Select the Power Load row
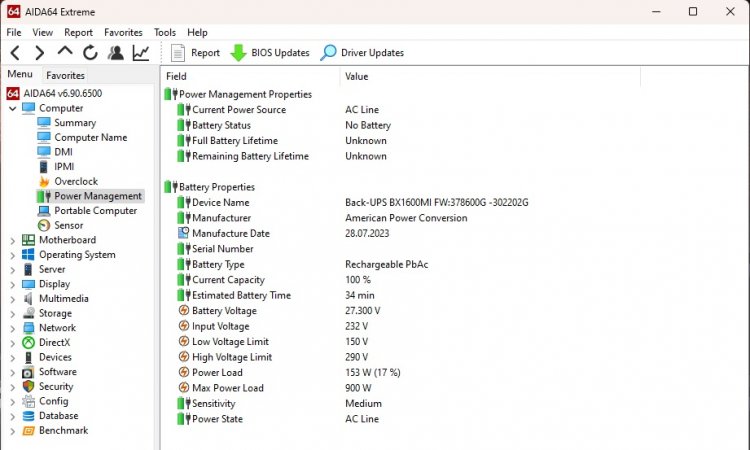Screen dimensions: 750x450 coord(289,373)
